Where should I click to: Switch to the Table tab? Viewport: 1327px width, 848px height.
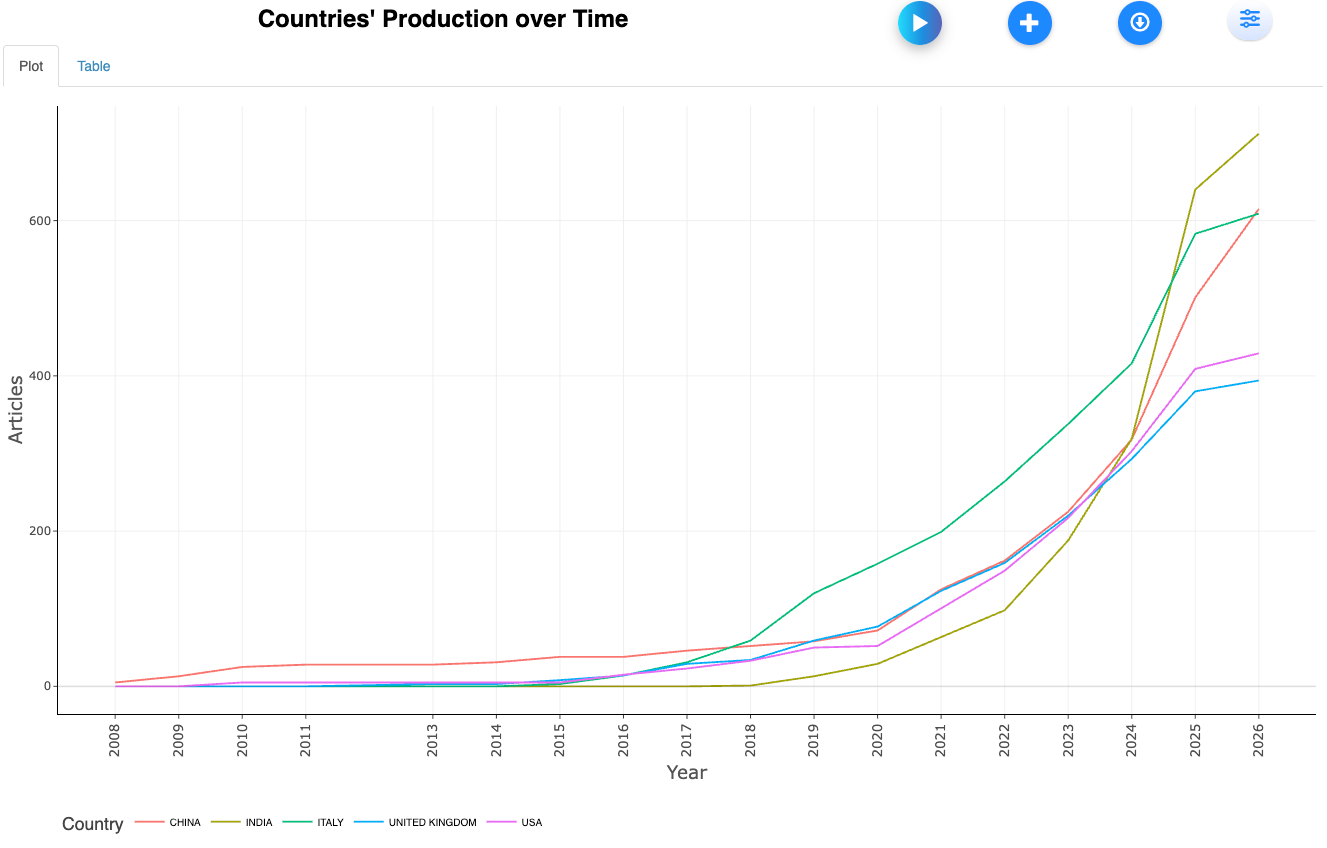(x=94, y=66)
